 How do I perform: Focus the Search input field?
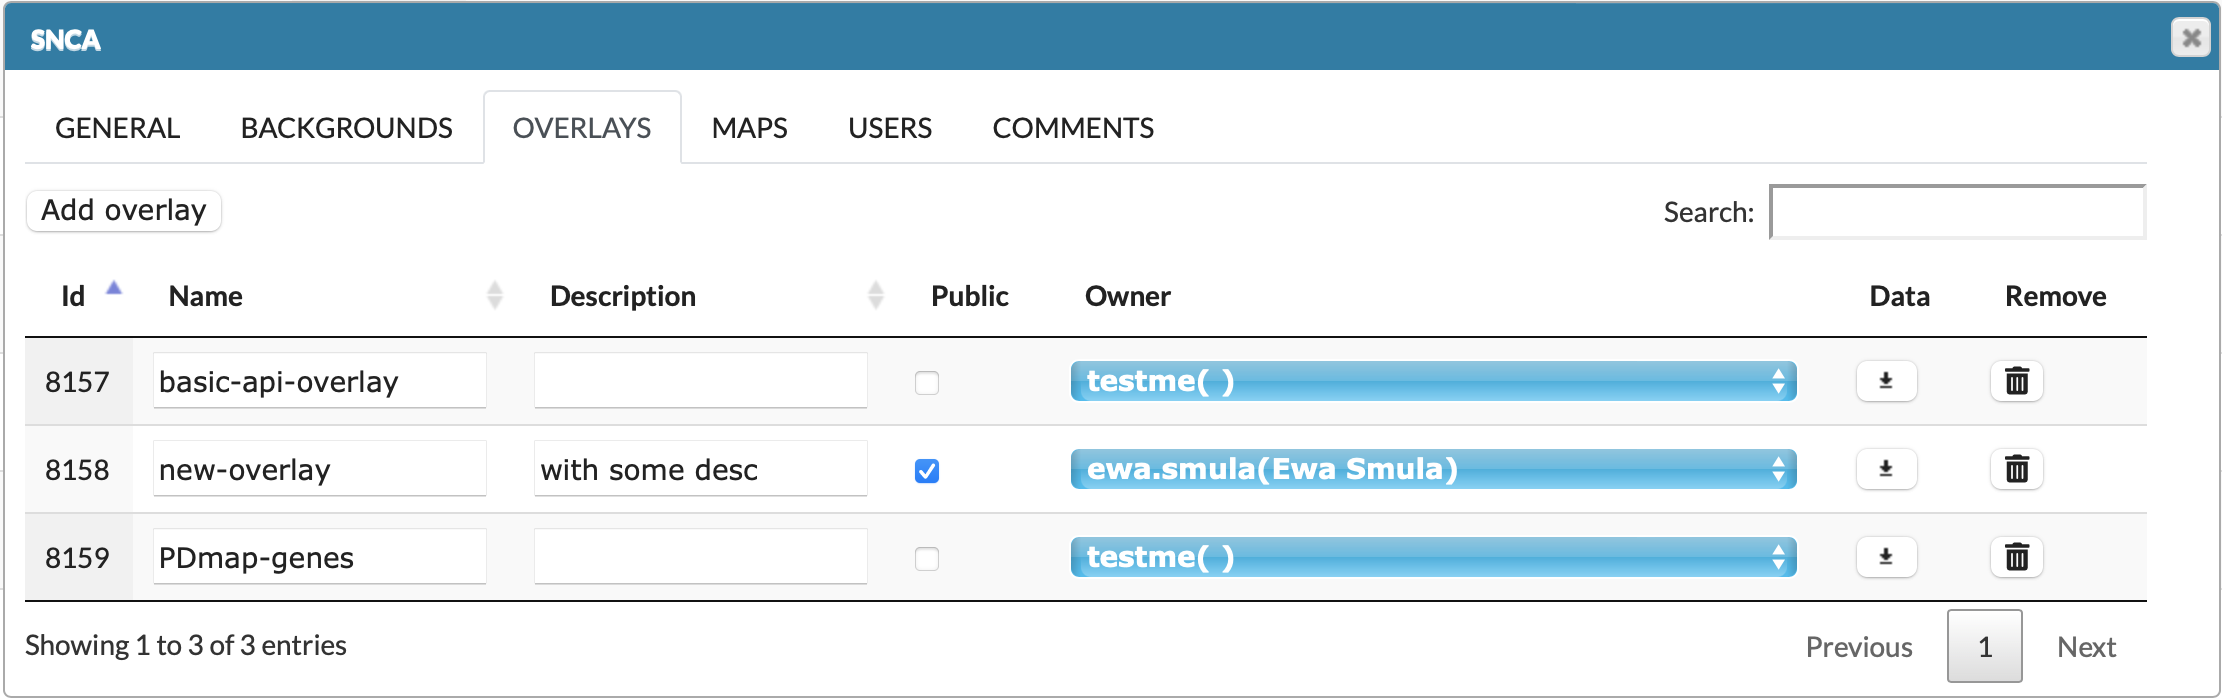click(x=1957, y=212)
